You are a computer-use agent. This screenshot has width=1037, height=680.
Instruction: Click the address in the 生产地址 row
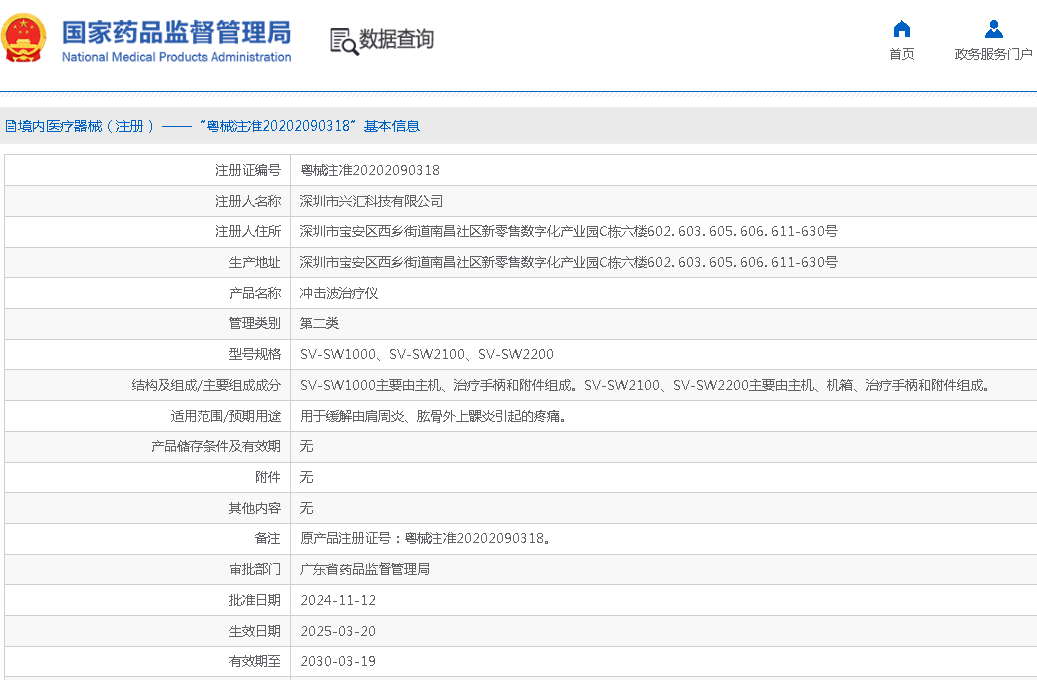pyautogui.click(x=568, y=262)
